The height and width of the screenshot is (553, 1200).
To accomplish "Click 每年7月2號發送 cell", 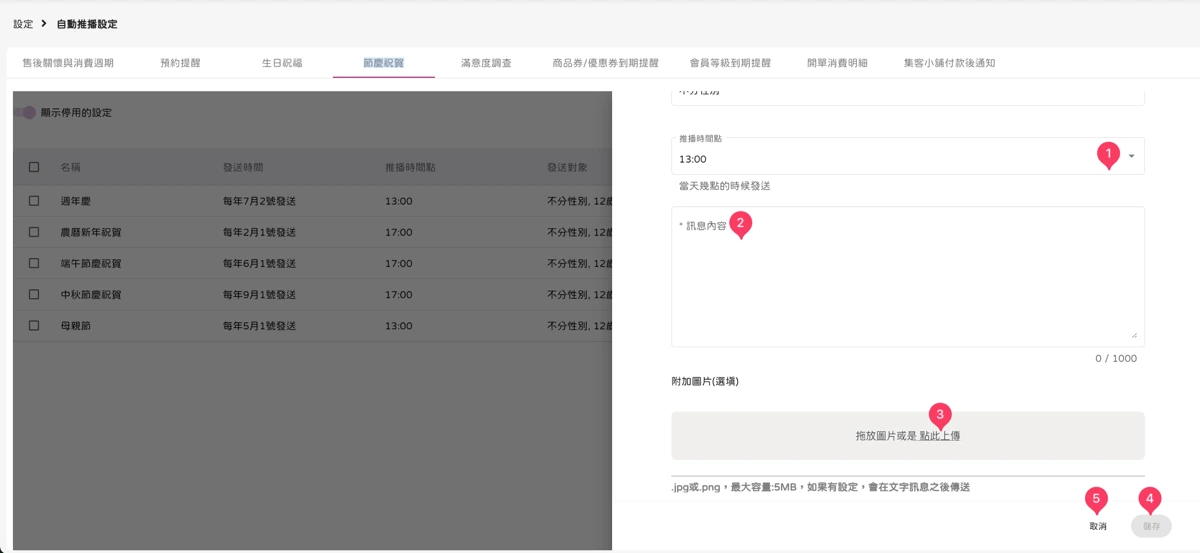I will 259,201.
